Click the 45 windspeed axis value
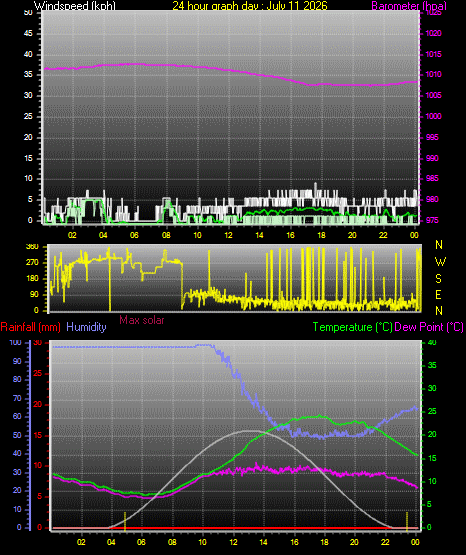The height and width of the screenshot is (555, 466). [28, 33]
